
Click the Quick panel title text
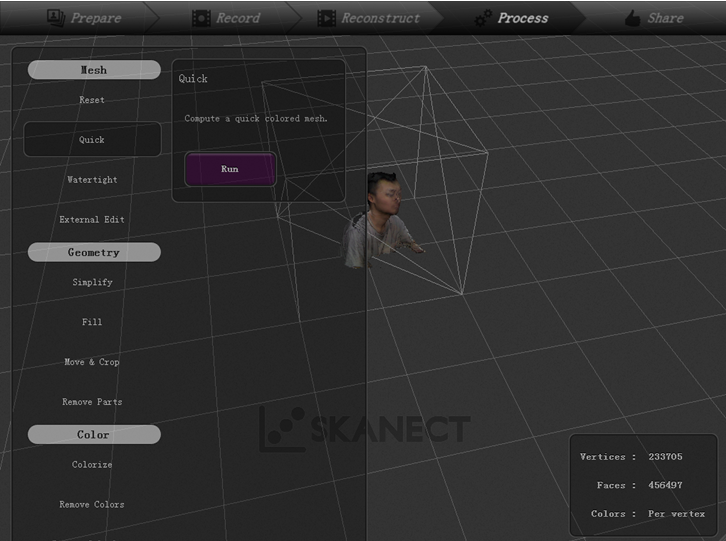[x=193, y=79]
